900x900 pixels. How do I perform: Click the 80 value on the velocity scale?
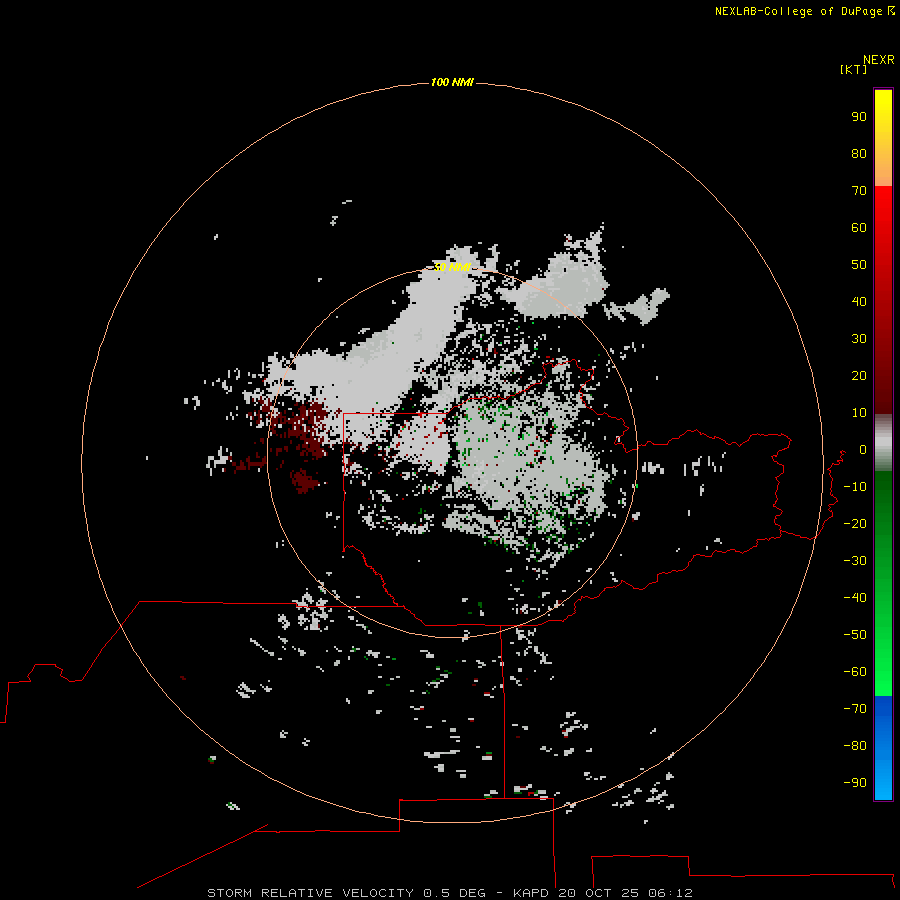[x=859, y=154]
